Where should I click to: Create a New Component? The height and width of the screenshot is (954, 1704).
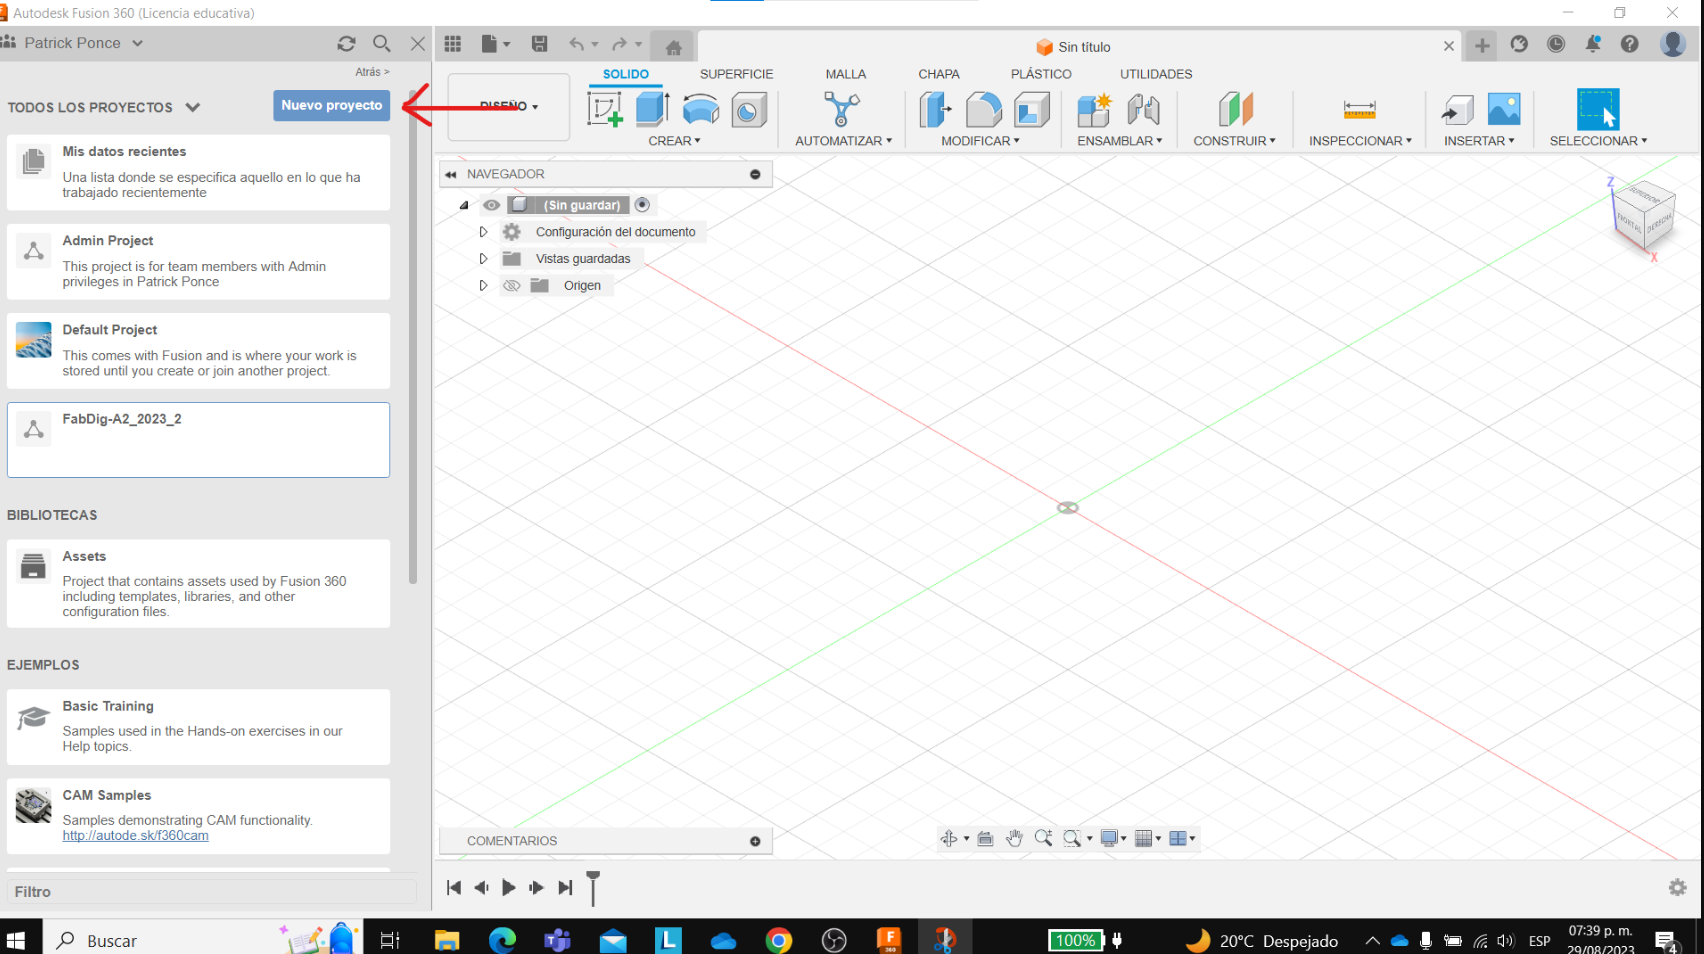pyautogui.click(x=1094, y=109)
